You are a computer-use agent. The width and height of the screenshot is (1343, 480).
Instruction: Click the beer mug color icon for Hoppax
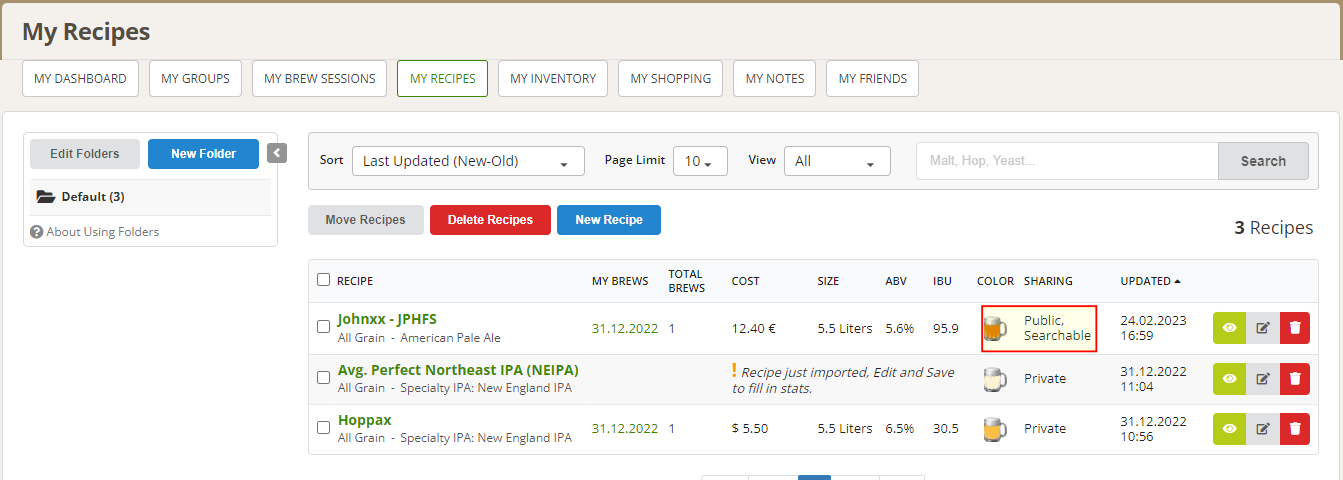pyautogui.click(x=993, y=429)
